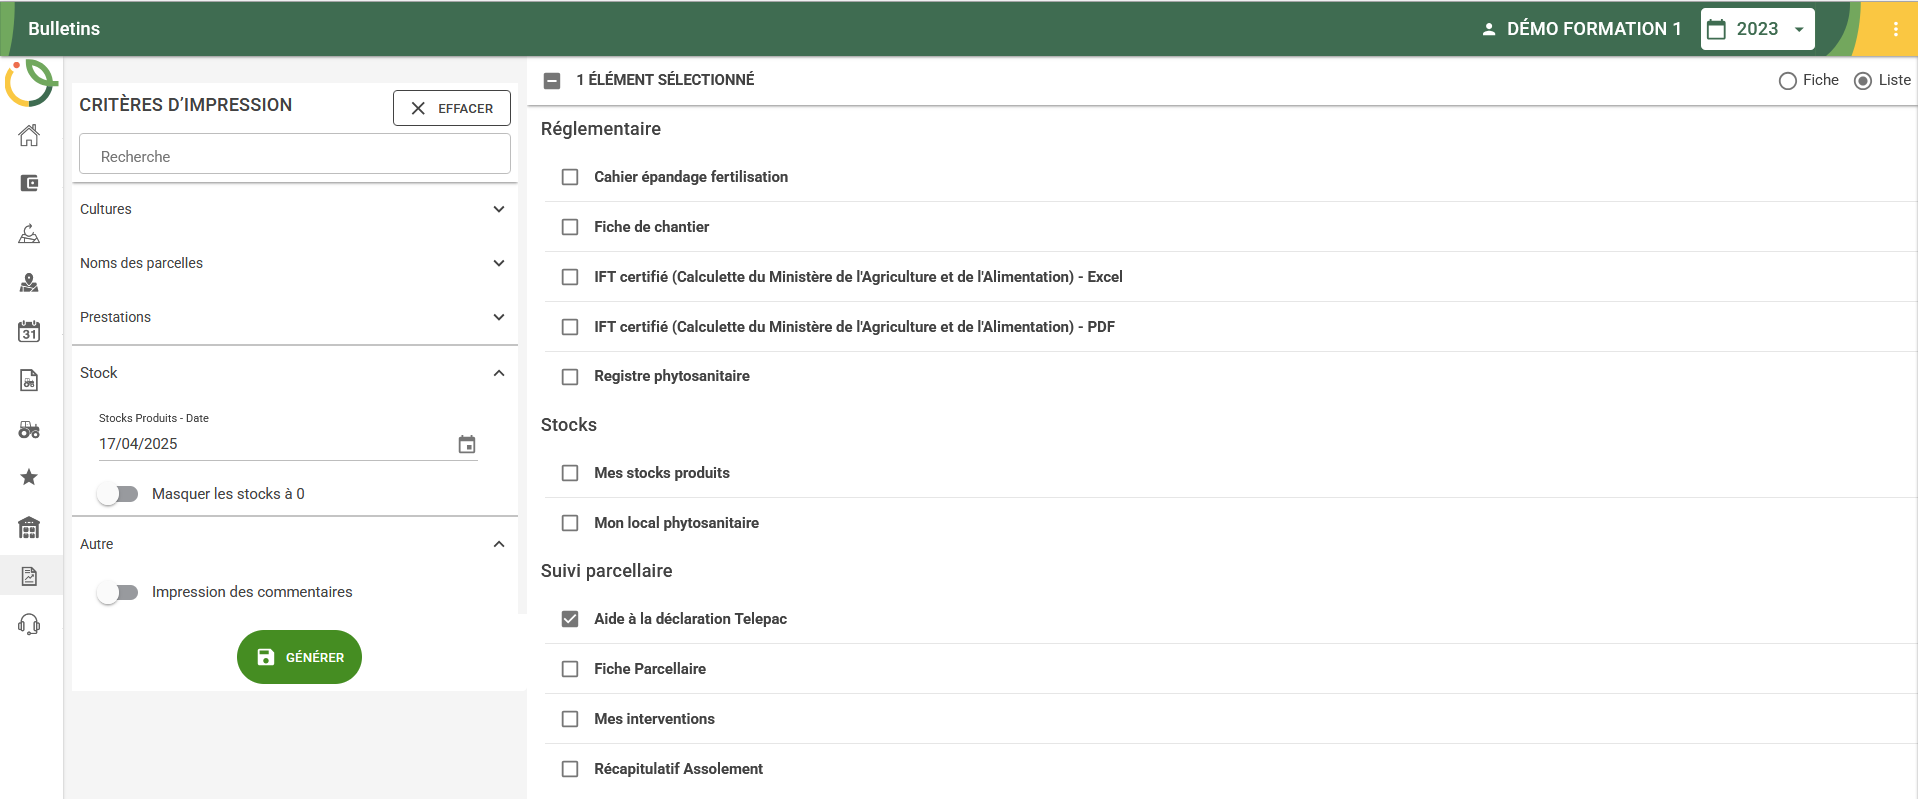Open the field rotation map icon

pyautogui.click(x=29, y=233)
